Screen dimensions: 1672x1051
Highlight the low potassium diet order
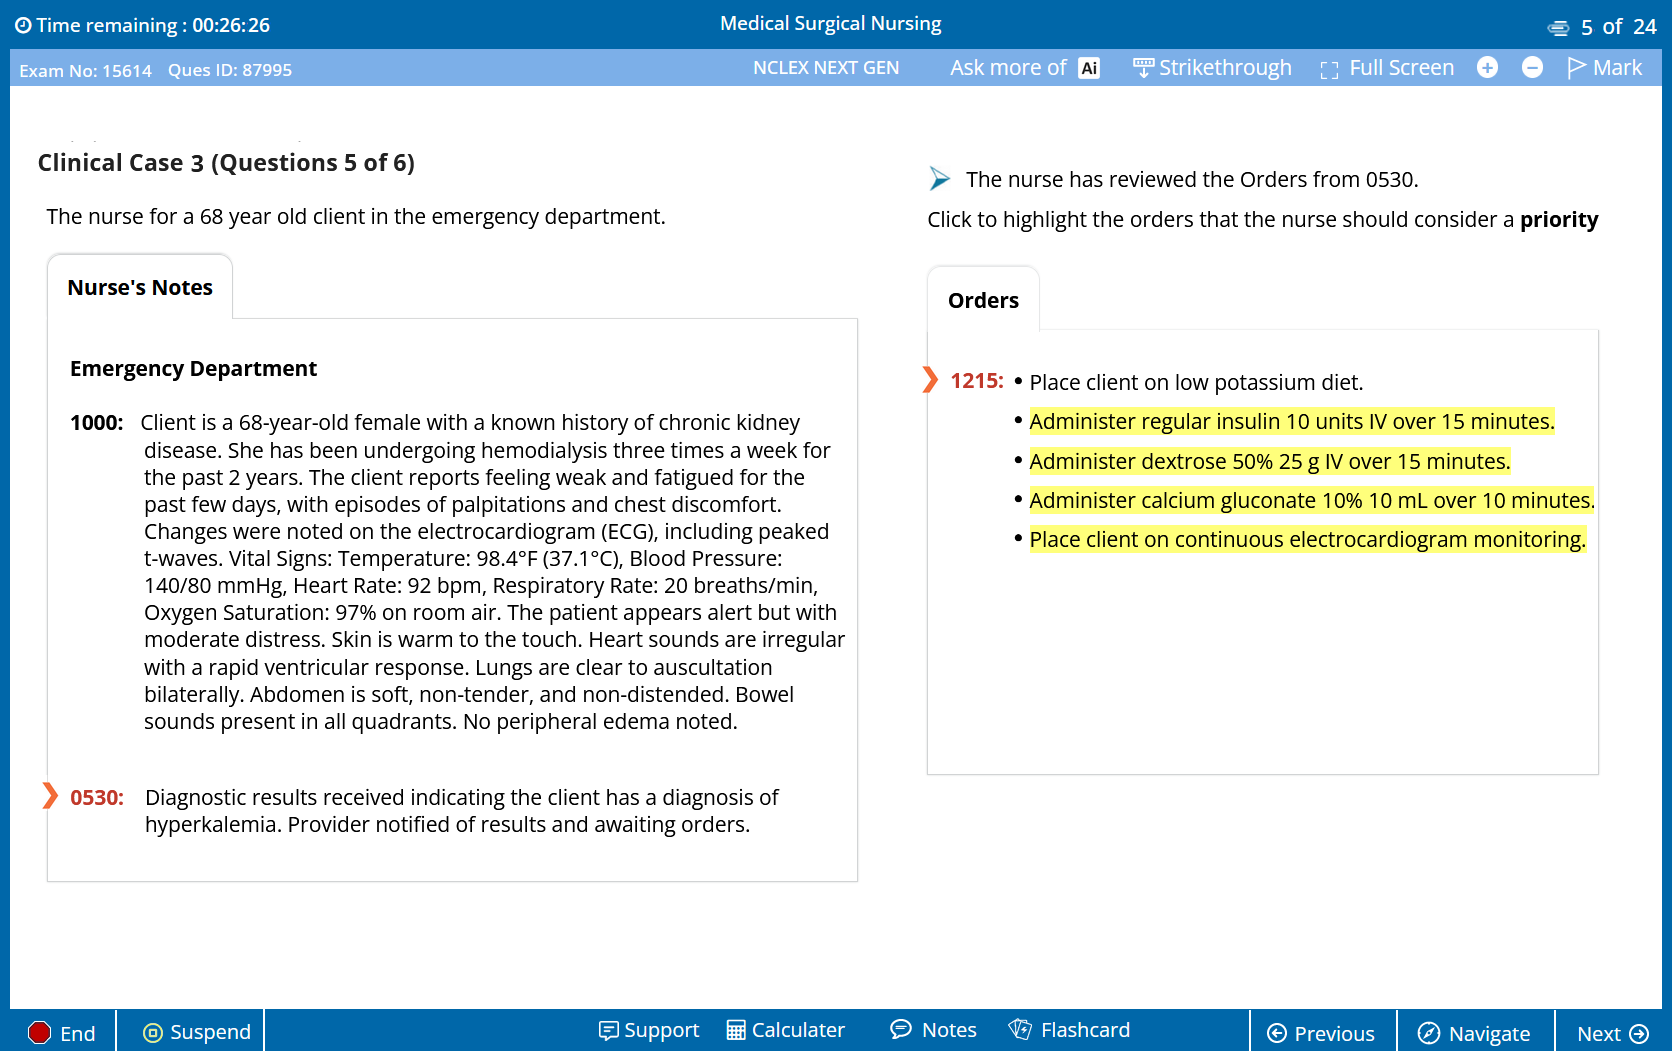[x=1196, y=382]
